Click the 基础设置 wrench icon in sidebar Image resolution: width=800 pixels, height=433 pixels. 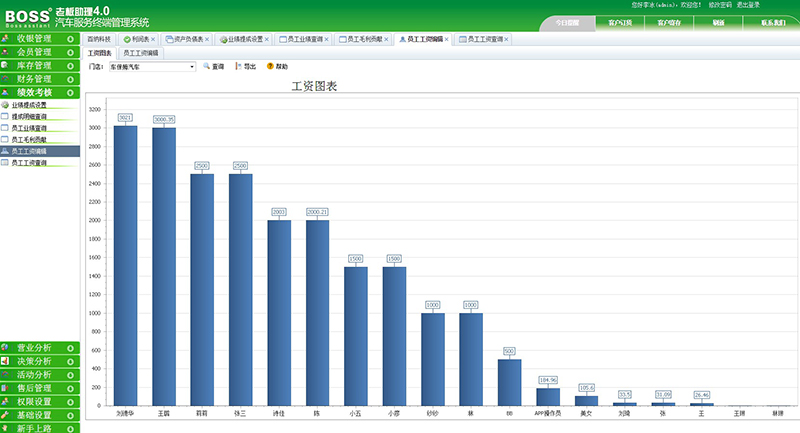tap(7, 414)
